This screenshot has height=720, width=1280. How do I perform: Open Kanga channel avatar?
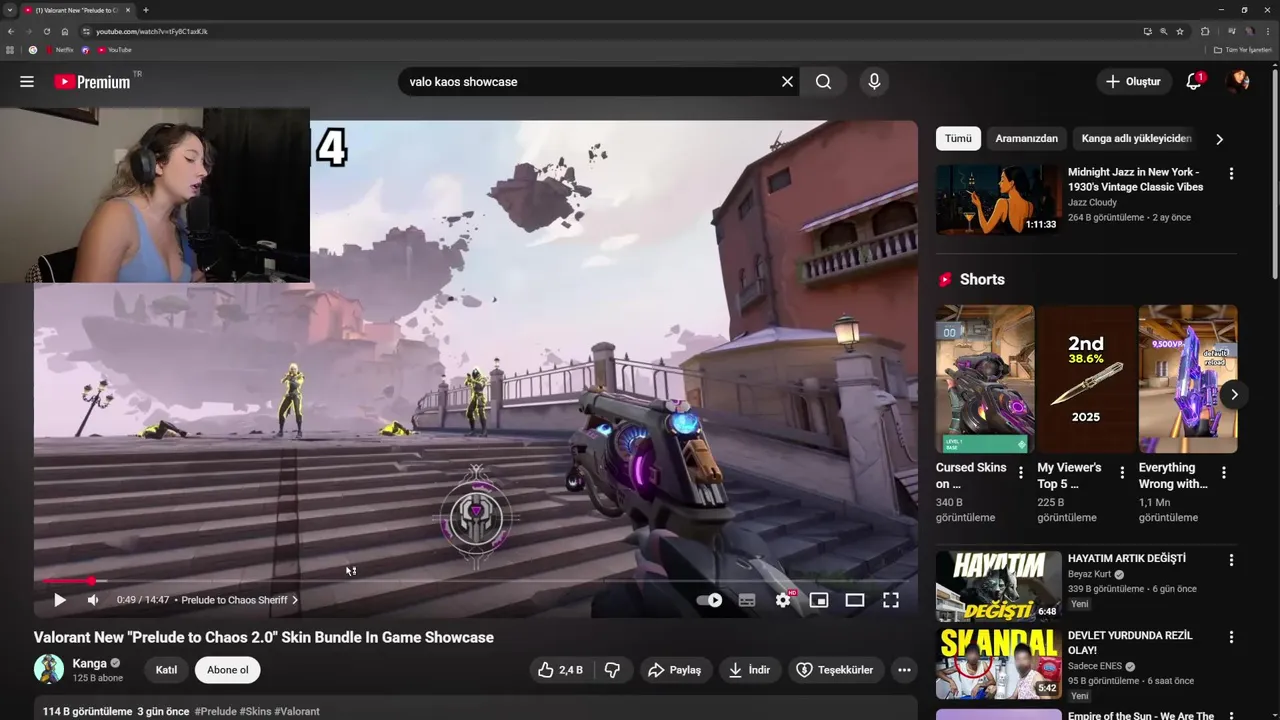click(x=49, y=669)
